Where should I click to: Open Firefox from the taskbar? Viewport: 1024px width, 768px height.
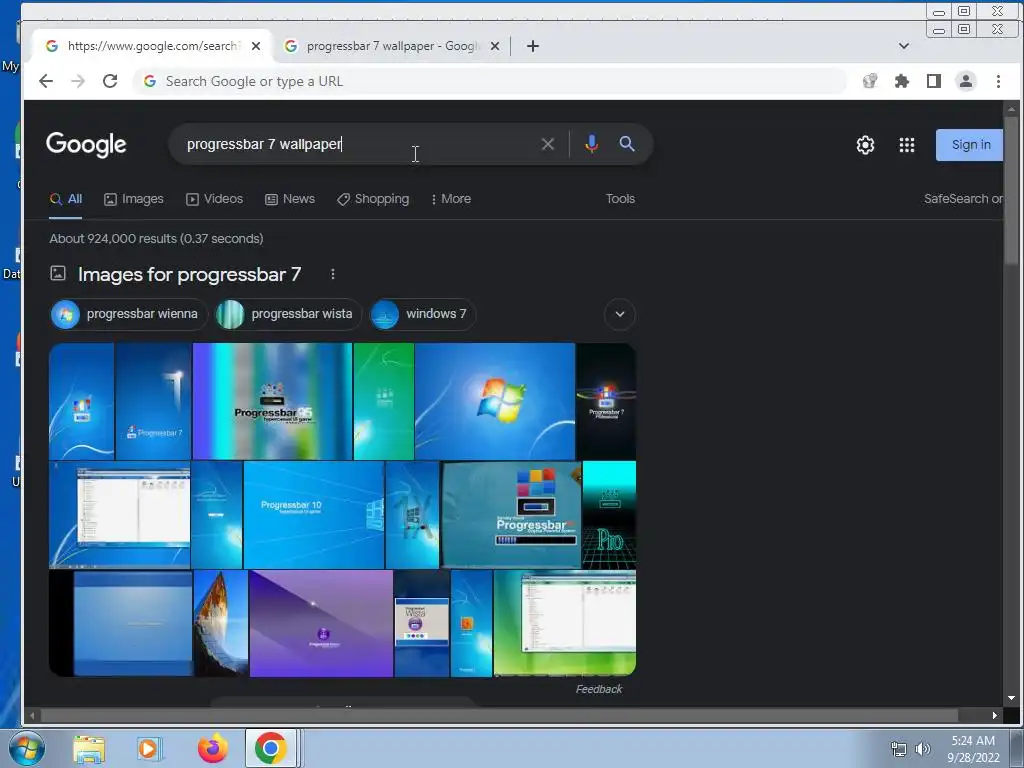pos(212,748)
